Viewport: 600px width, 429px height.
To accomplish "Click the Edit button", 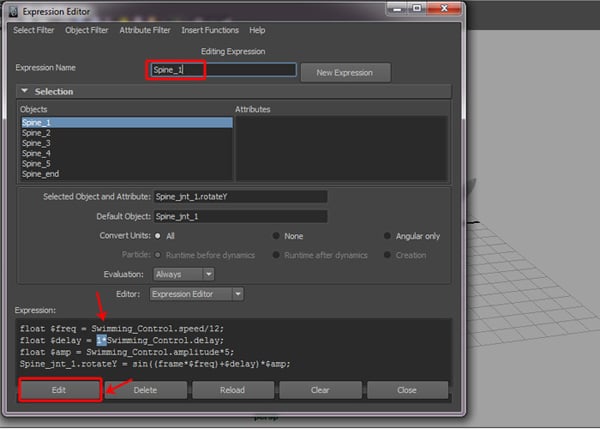I will [x=59, y=390].
